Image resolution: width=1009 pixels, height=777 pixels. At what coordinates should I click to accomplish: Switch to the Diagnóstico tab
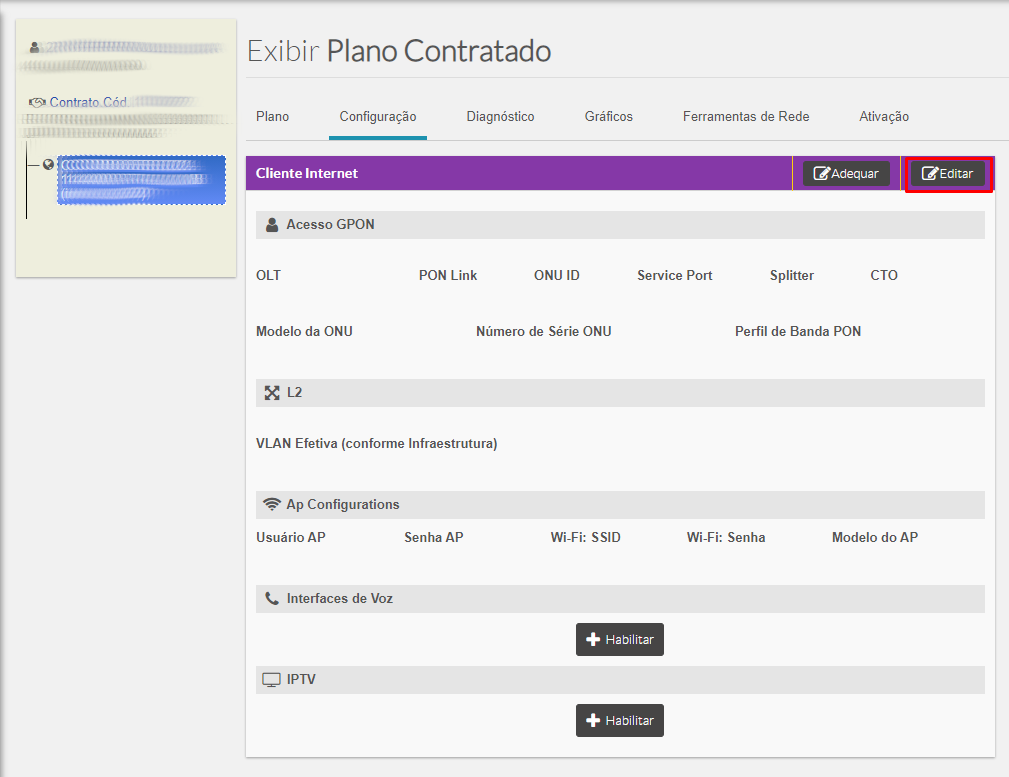pyautogui.click(x=500, y=117)
